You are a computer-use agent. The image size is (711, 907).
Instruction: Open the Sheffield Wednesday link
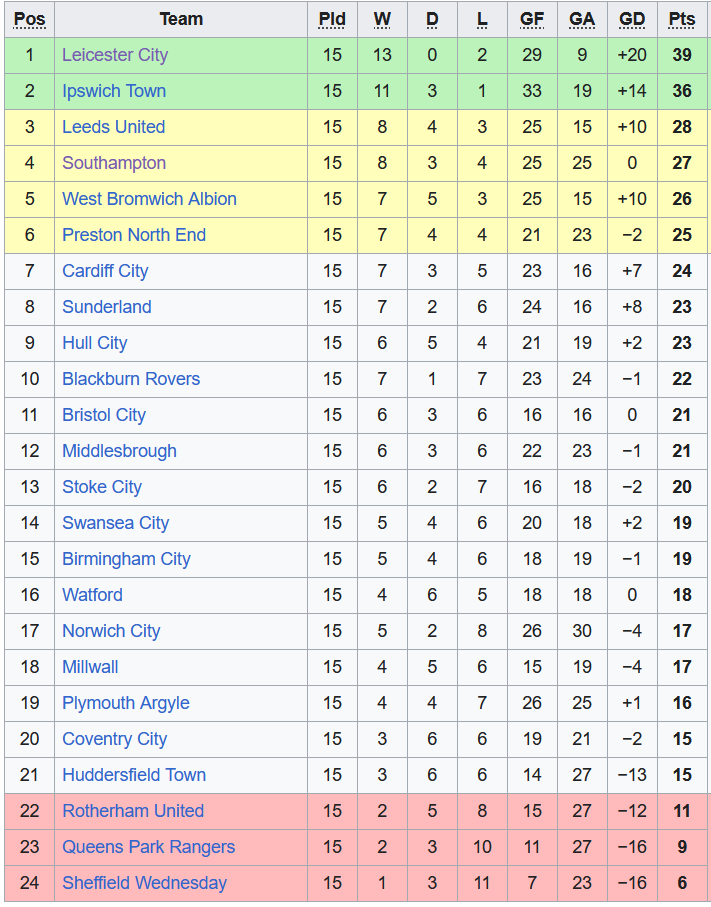tap(144, 883)
